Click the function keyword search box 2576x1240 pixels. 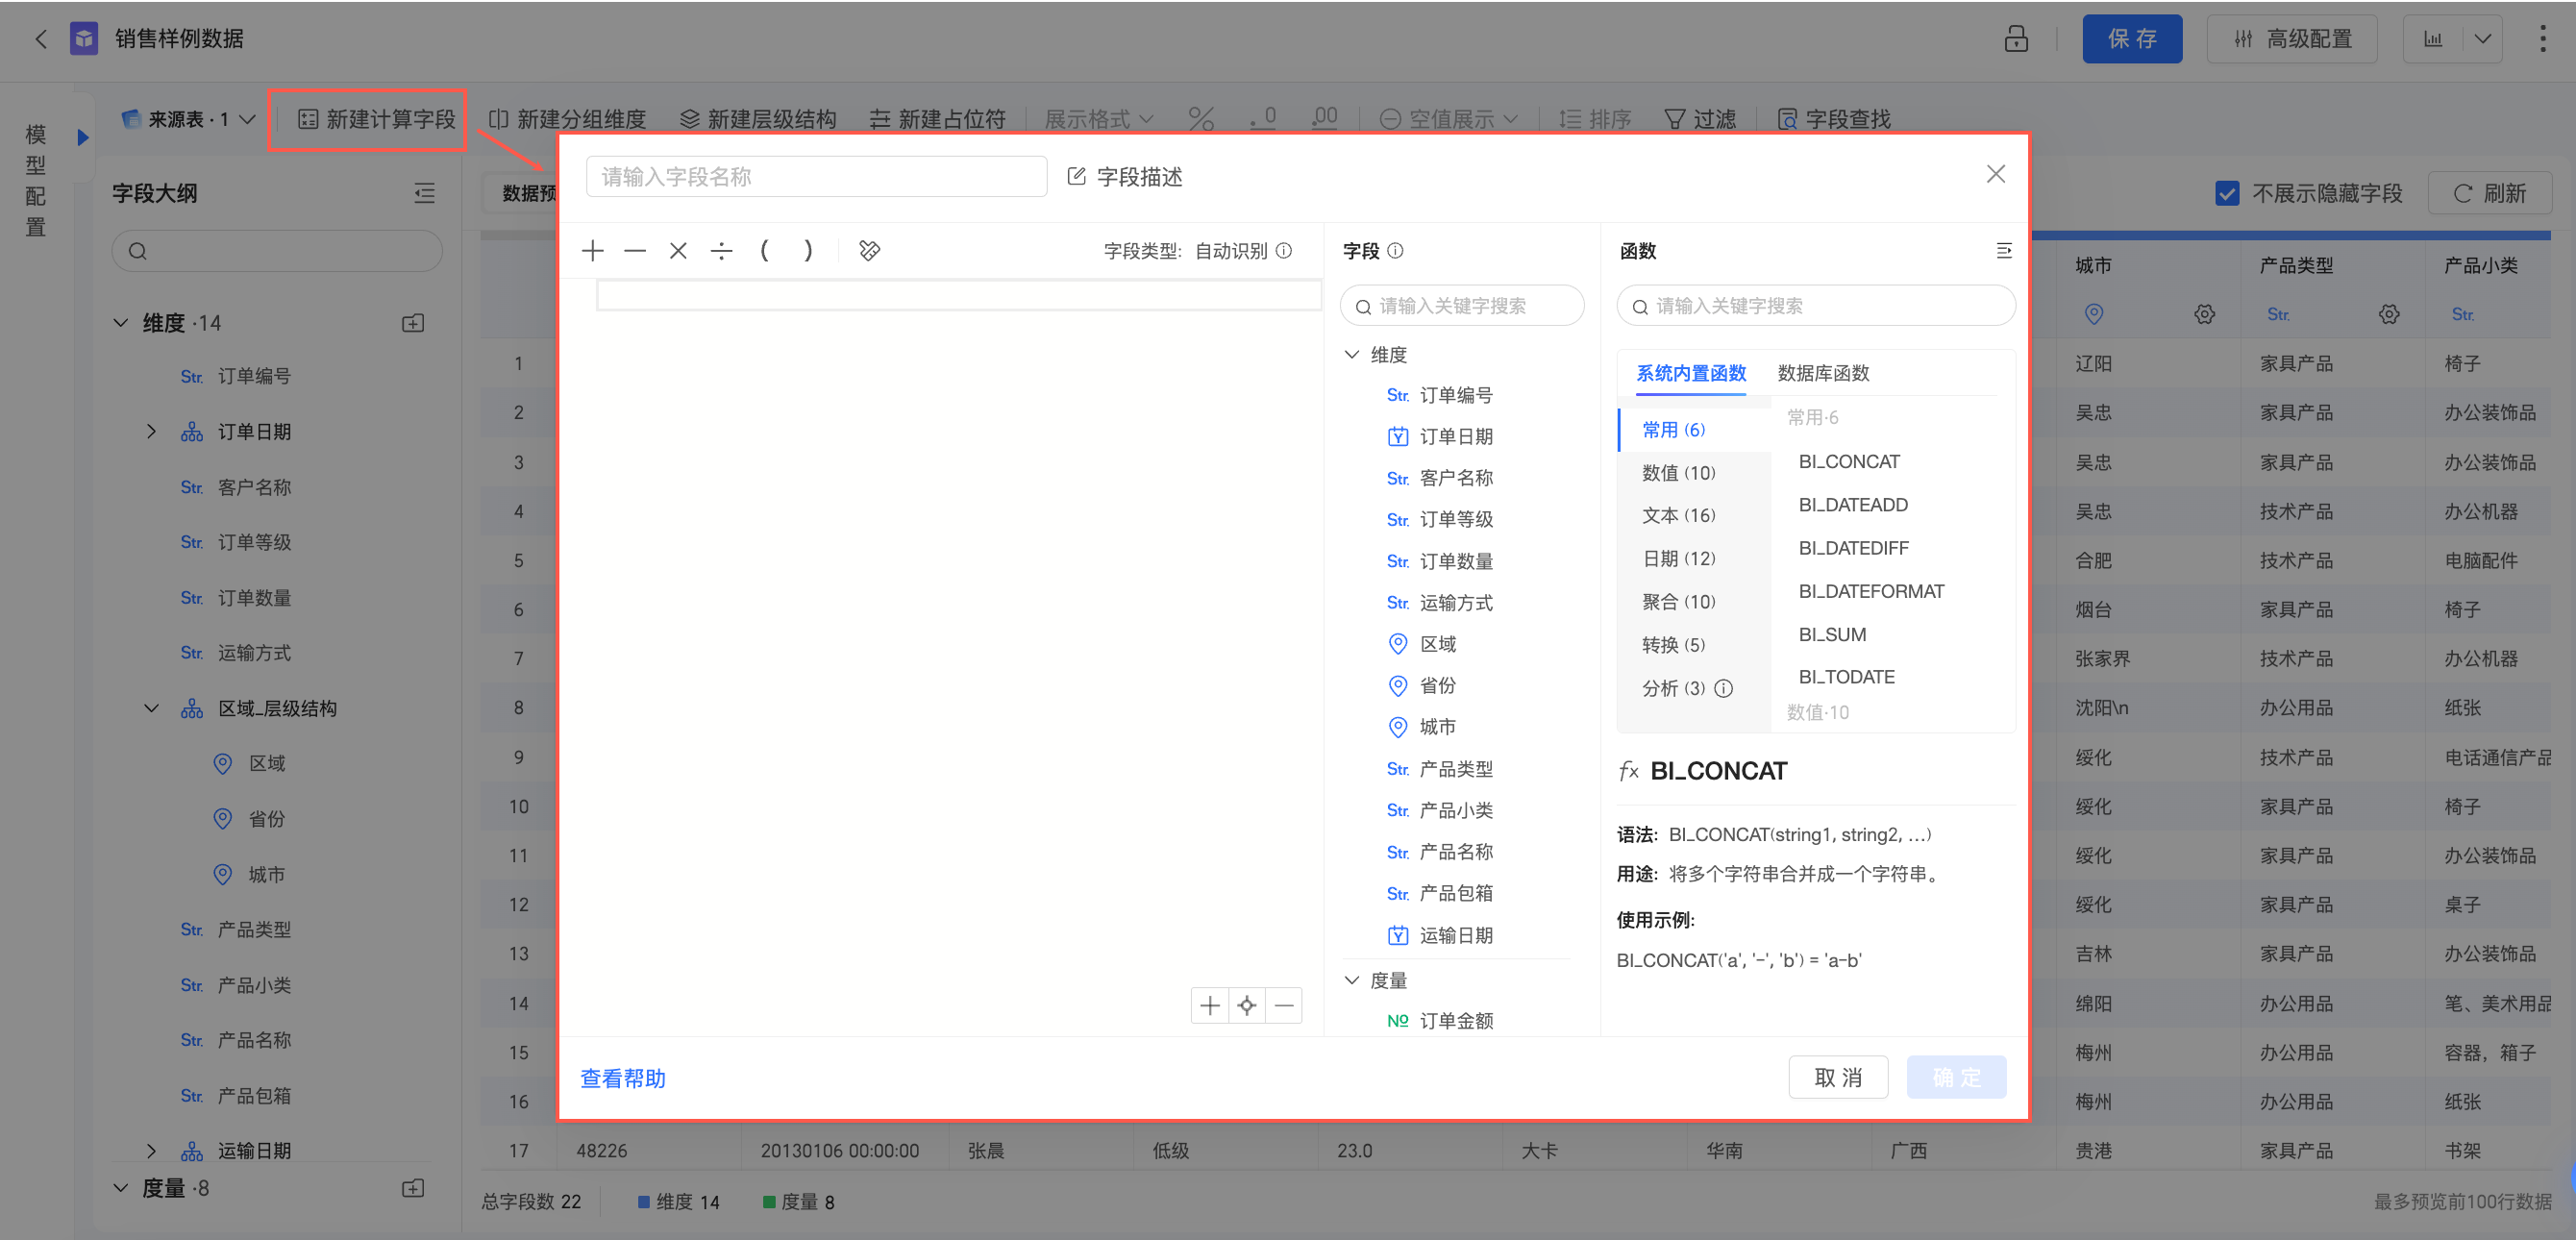[1816, 306]
